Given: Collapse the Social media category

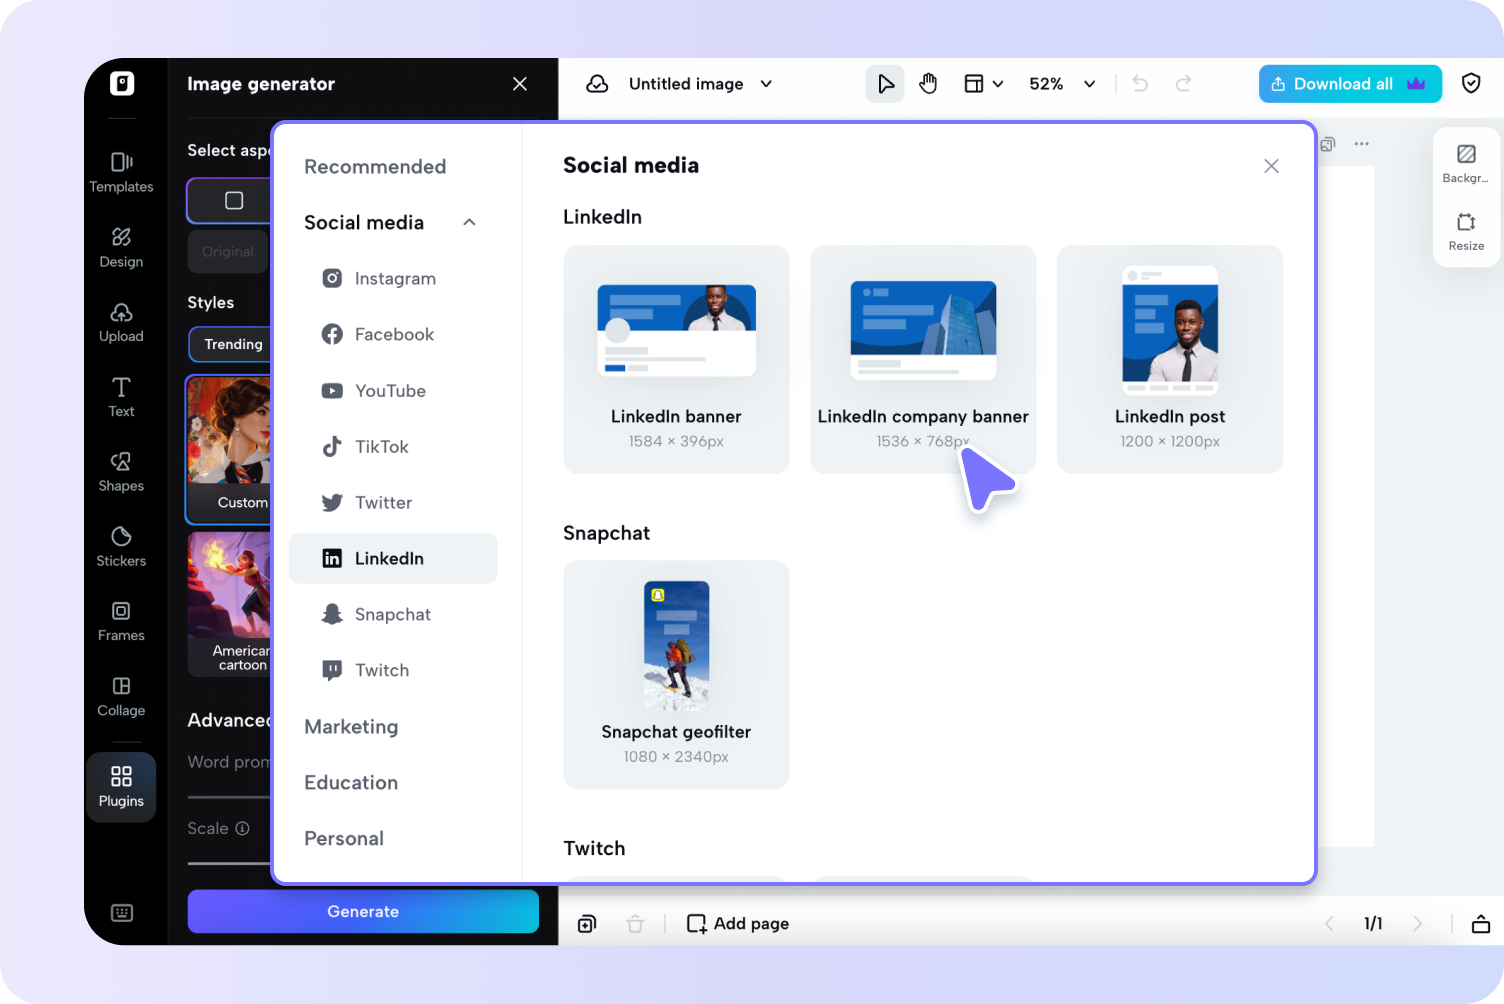Looking at the screenshot, I should click(x=469, y=223).
